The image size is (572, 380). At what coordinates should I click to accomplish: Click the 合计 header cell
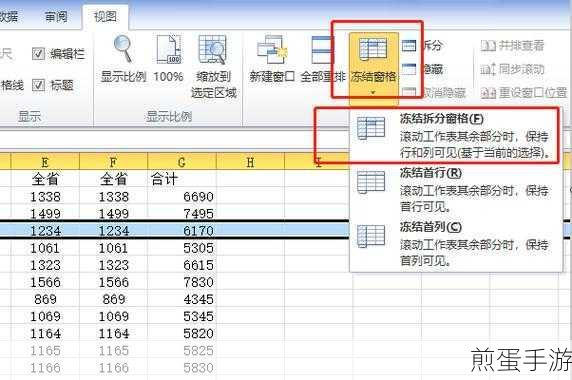pos(182,179)
